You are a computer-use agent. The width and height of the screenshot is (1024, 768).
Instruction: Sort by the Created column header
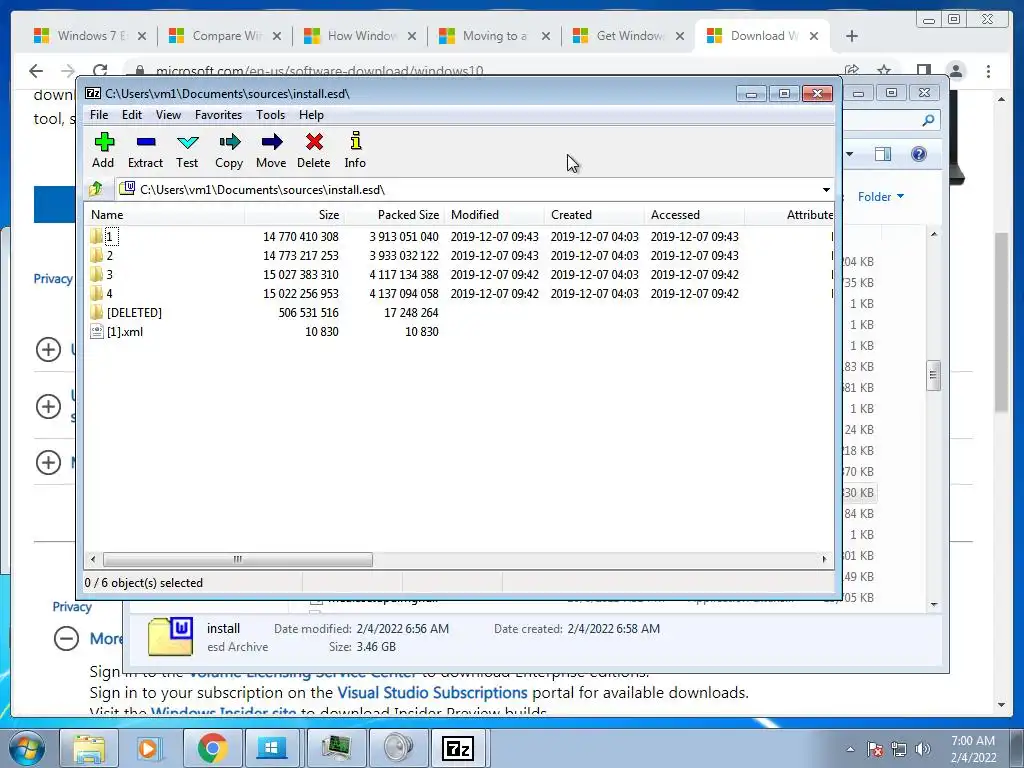(594, 214)
